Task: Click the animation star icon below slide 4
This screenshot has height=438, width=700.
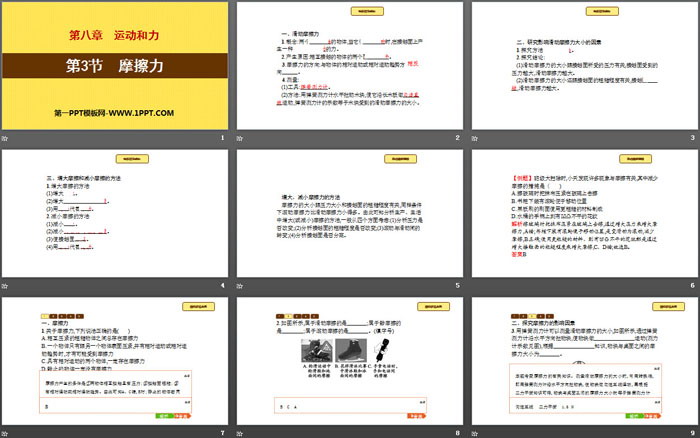Action: (x=6, y=284)
